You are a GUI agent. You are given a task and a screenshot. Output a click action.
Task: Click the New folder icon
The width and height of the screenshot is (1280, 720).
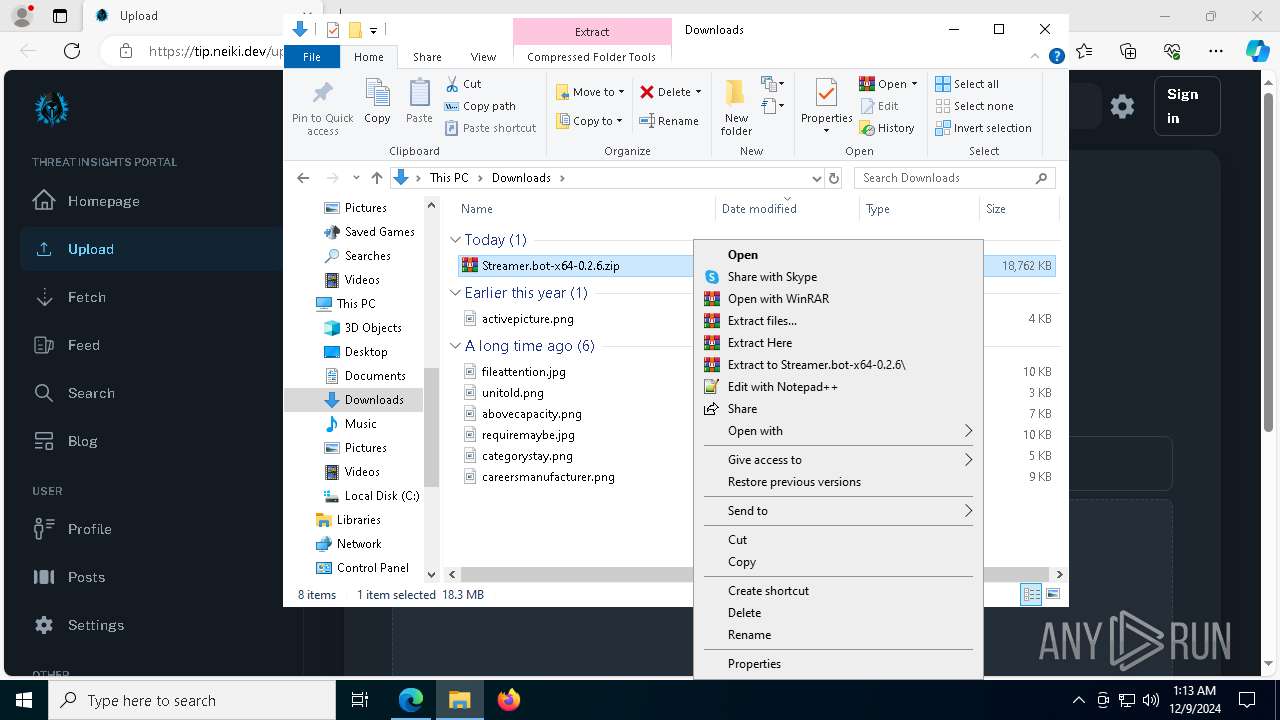pyautogui.click(x=736, y=107)
